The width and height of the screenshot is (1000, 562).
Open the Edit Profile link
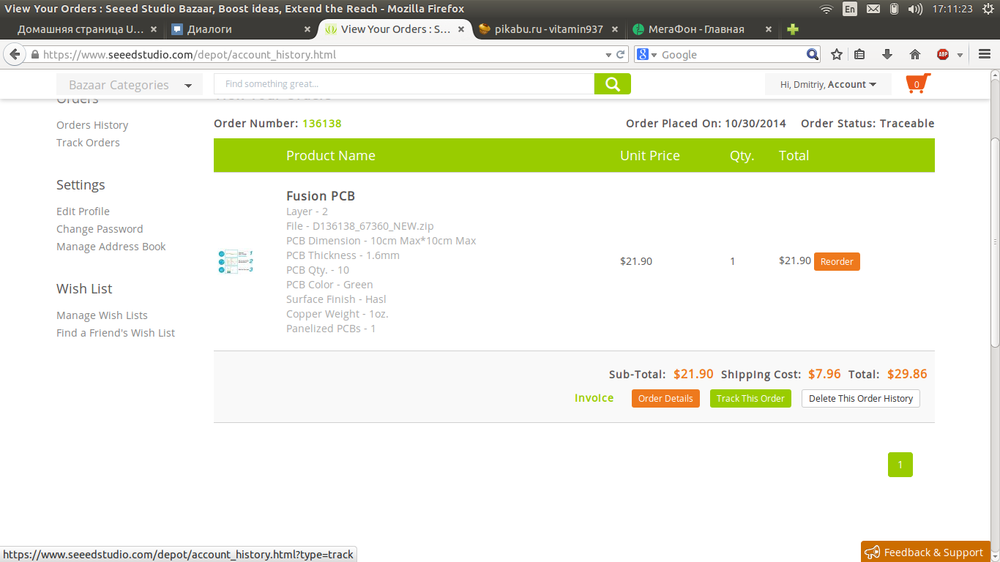(83, 211)
